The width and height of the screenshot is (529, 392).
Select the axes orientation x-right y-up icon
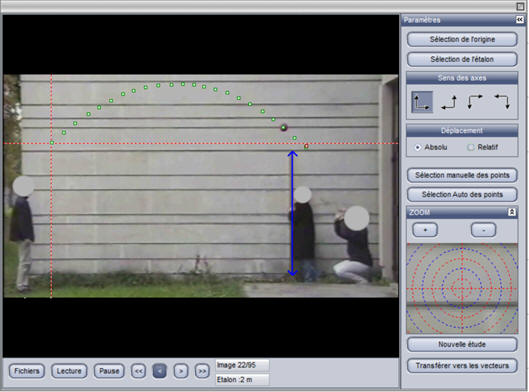click(422, 102)
